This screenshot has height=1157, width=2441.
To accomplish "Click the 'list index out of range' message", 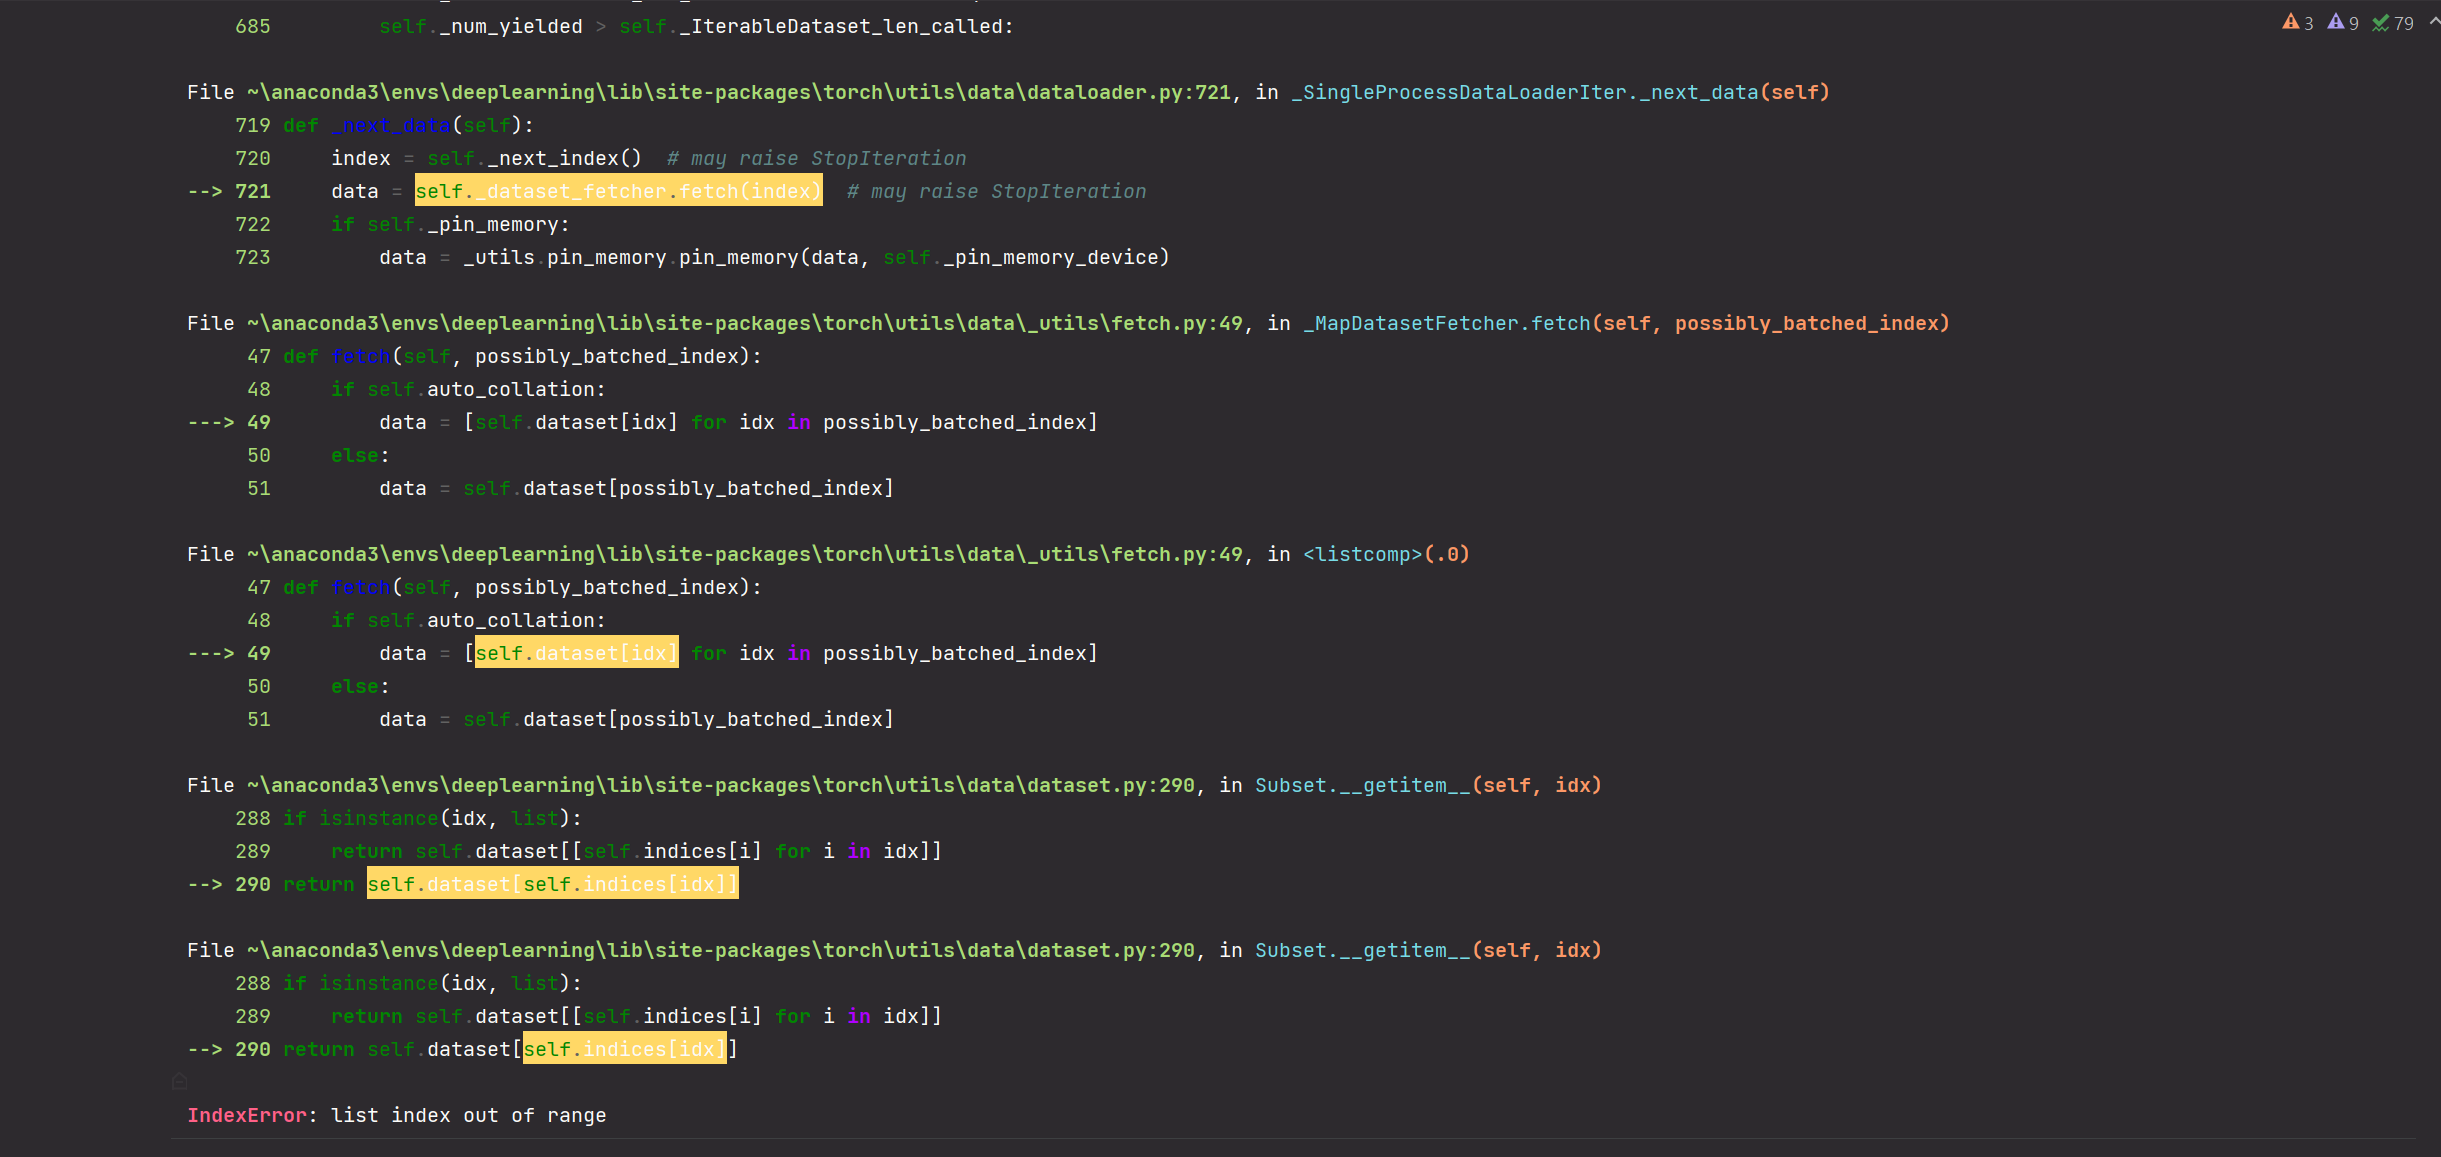I will point(469,1115).
